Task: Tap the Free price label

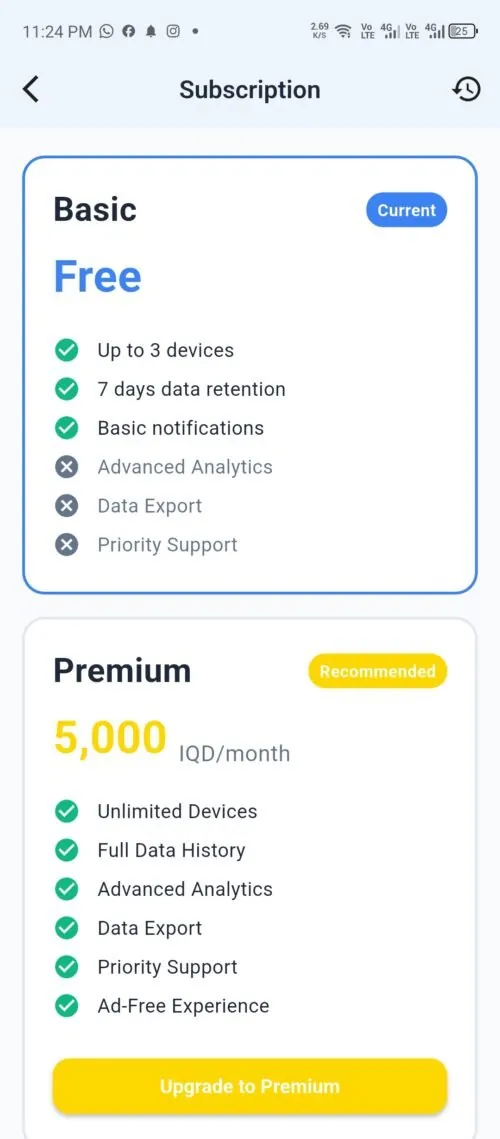Action: coord(97,277)
